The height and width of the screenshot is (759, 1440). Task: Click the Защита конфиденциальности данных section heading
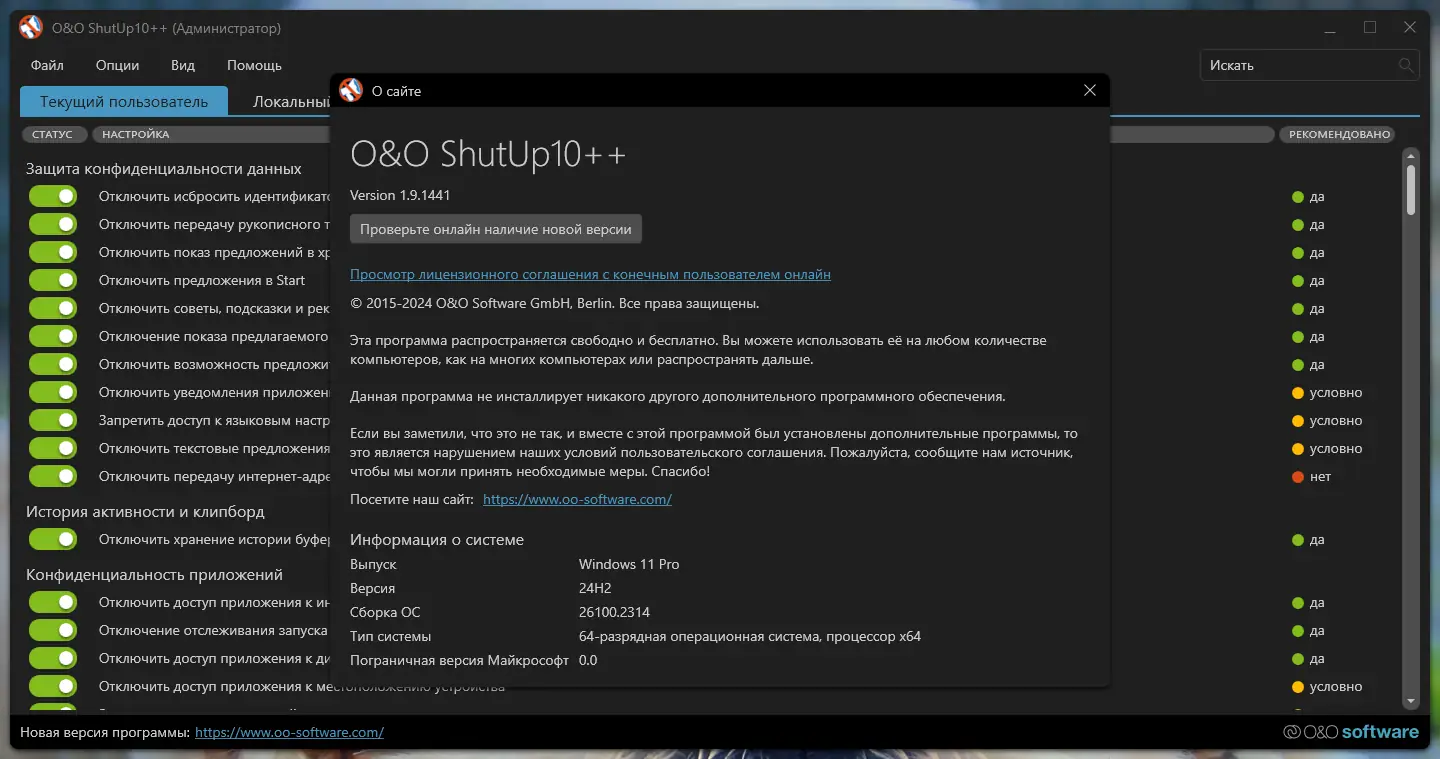[x=164, y=168]
